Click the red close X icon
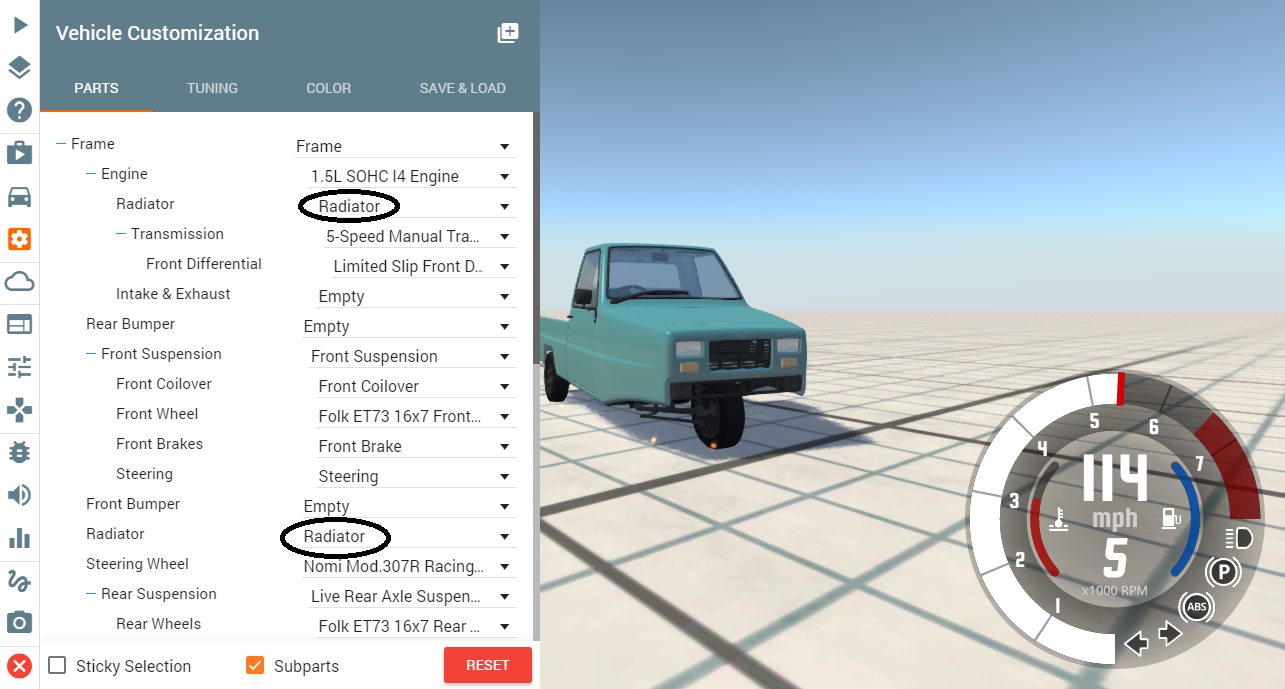1285x689 pixels. click(x=19, y=666)
